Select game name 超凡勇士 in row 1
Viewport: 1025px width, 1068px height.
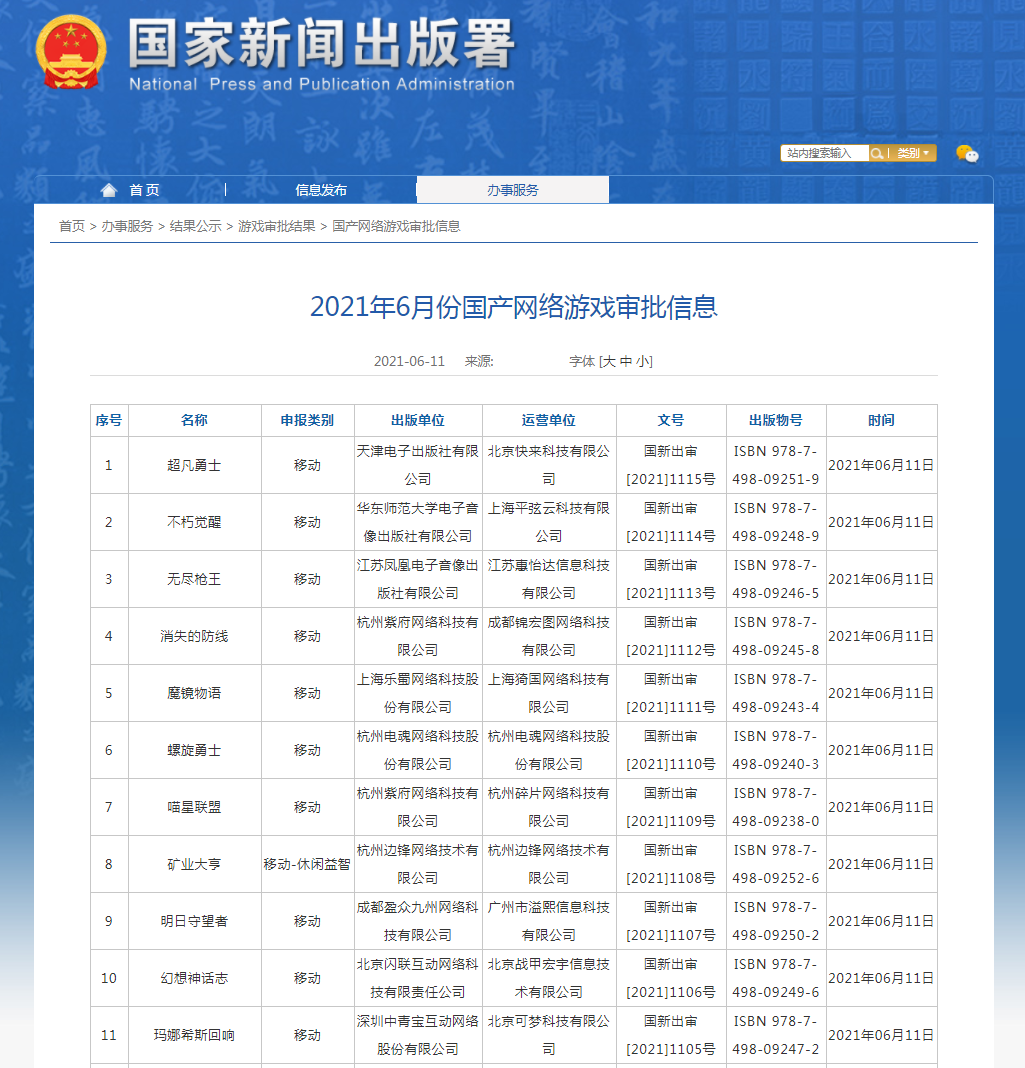tap(194, 465)
